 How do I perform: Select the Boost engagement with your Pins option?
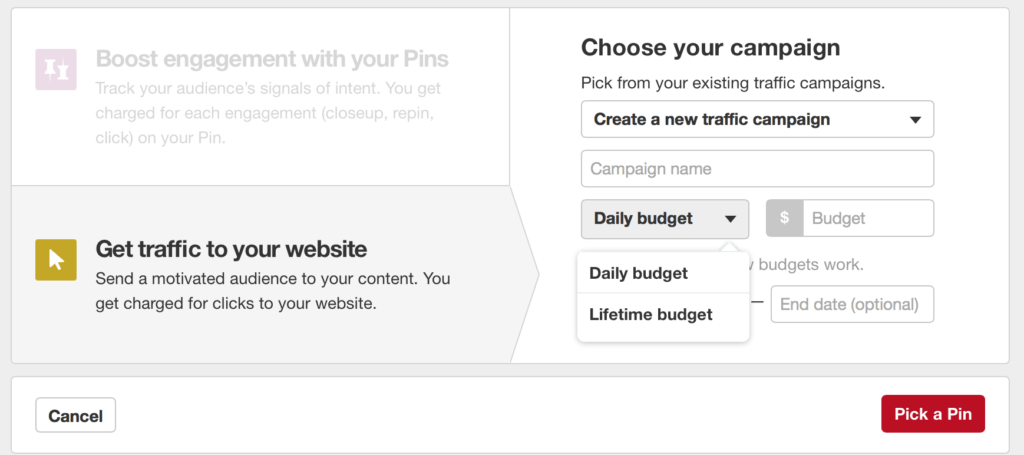coord(260,97)
